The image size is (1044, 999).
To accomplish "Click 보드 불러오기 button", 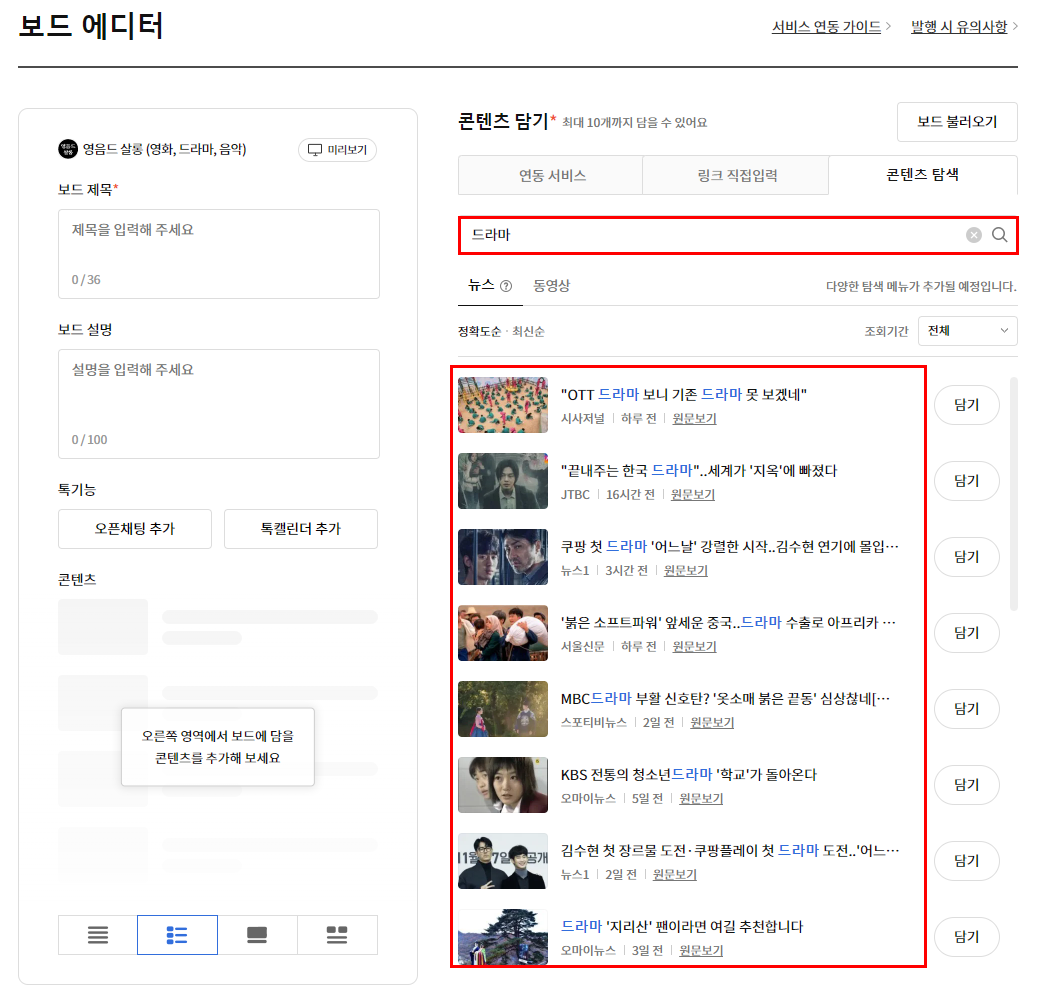I will coord(957,122).
